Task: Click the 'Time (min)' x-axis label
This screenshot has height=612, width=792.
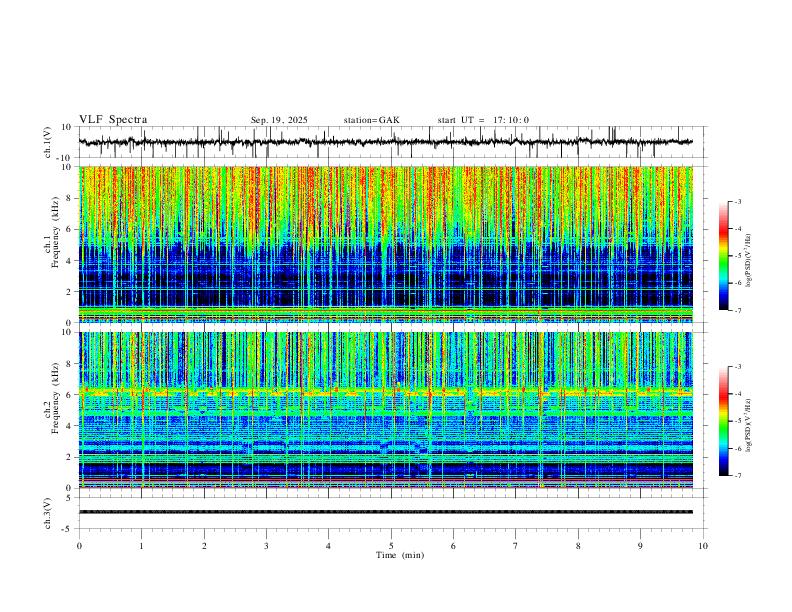Action: click(400, 555)
